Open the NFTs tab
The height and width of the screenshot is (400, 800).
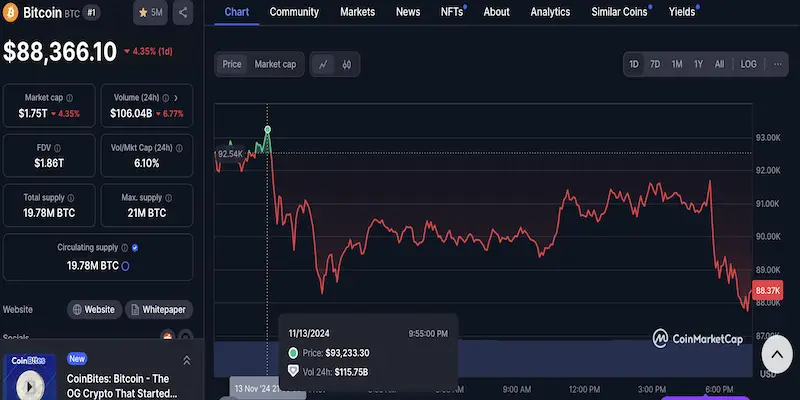click(452, 12)
